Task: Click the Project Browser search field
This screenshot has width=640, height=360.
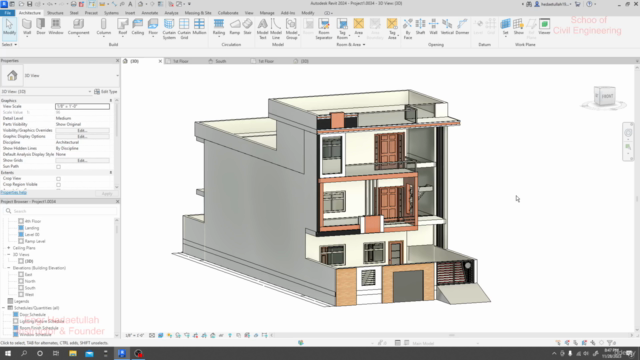Action: tap(61, 211)
